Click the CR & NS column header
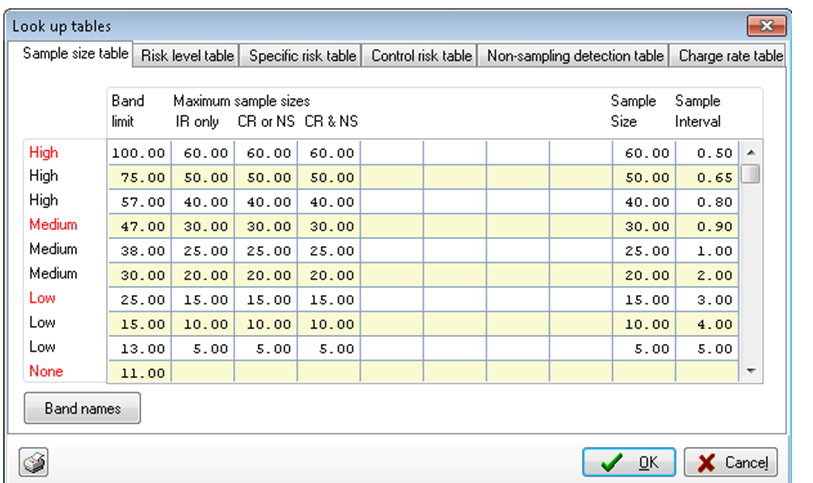Image resolution: width=813 pixels, height=483 pixels. pyautogui.click(x=331, y=121)
